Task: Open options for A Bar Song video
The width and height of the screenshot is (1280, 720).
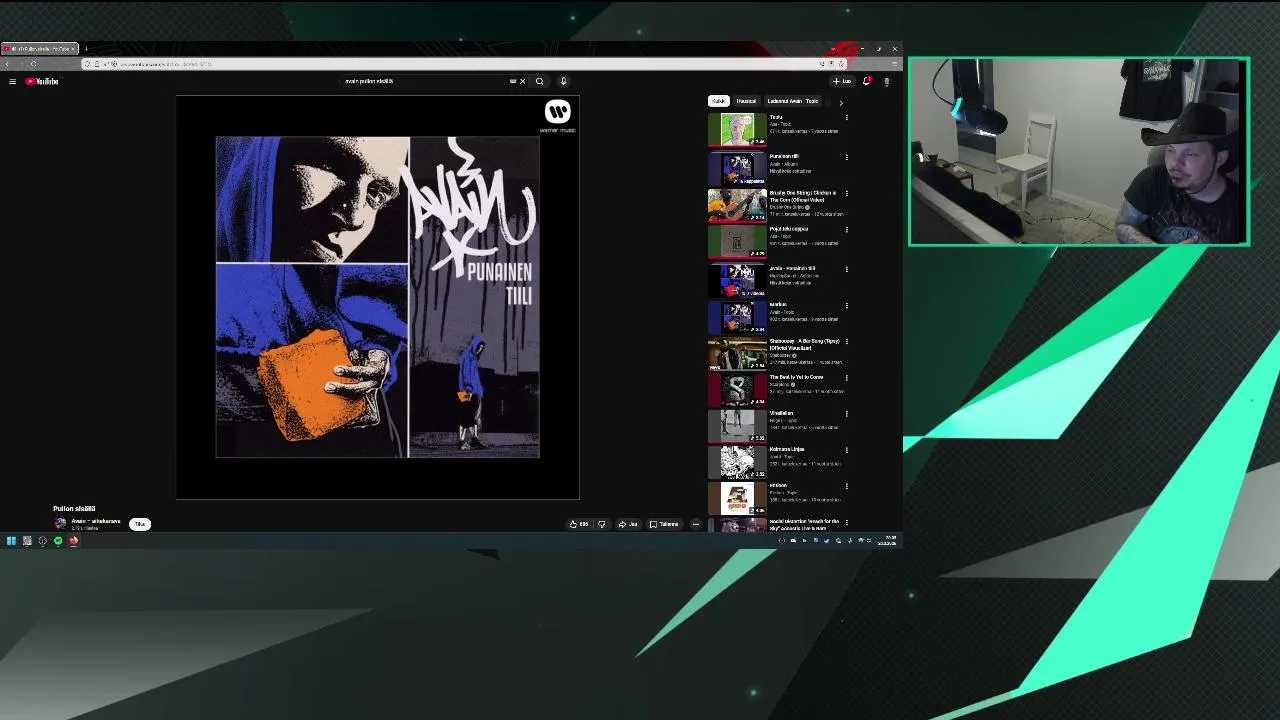Action: 846,341
